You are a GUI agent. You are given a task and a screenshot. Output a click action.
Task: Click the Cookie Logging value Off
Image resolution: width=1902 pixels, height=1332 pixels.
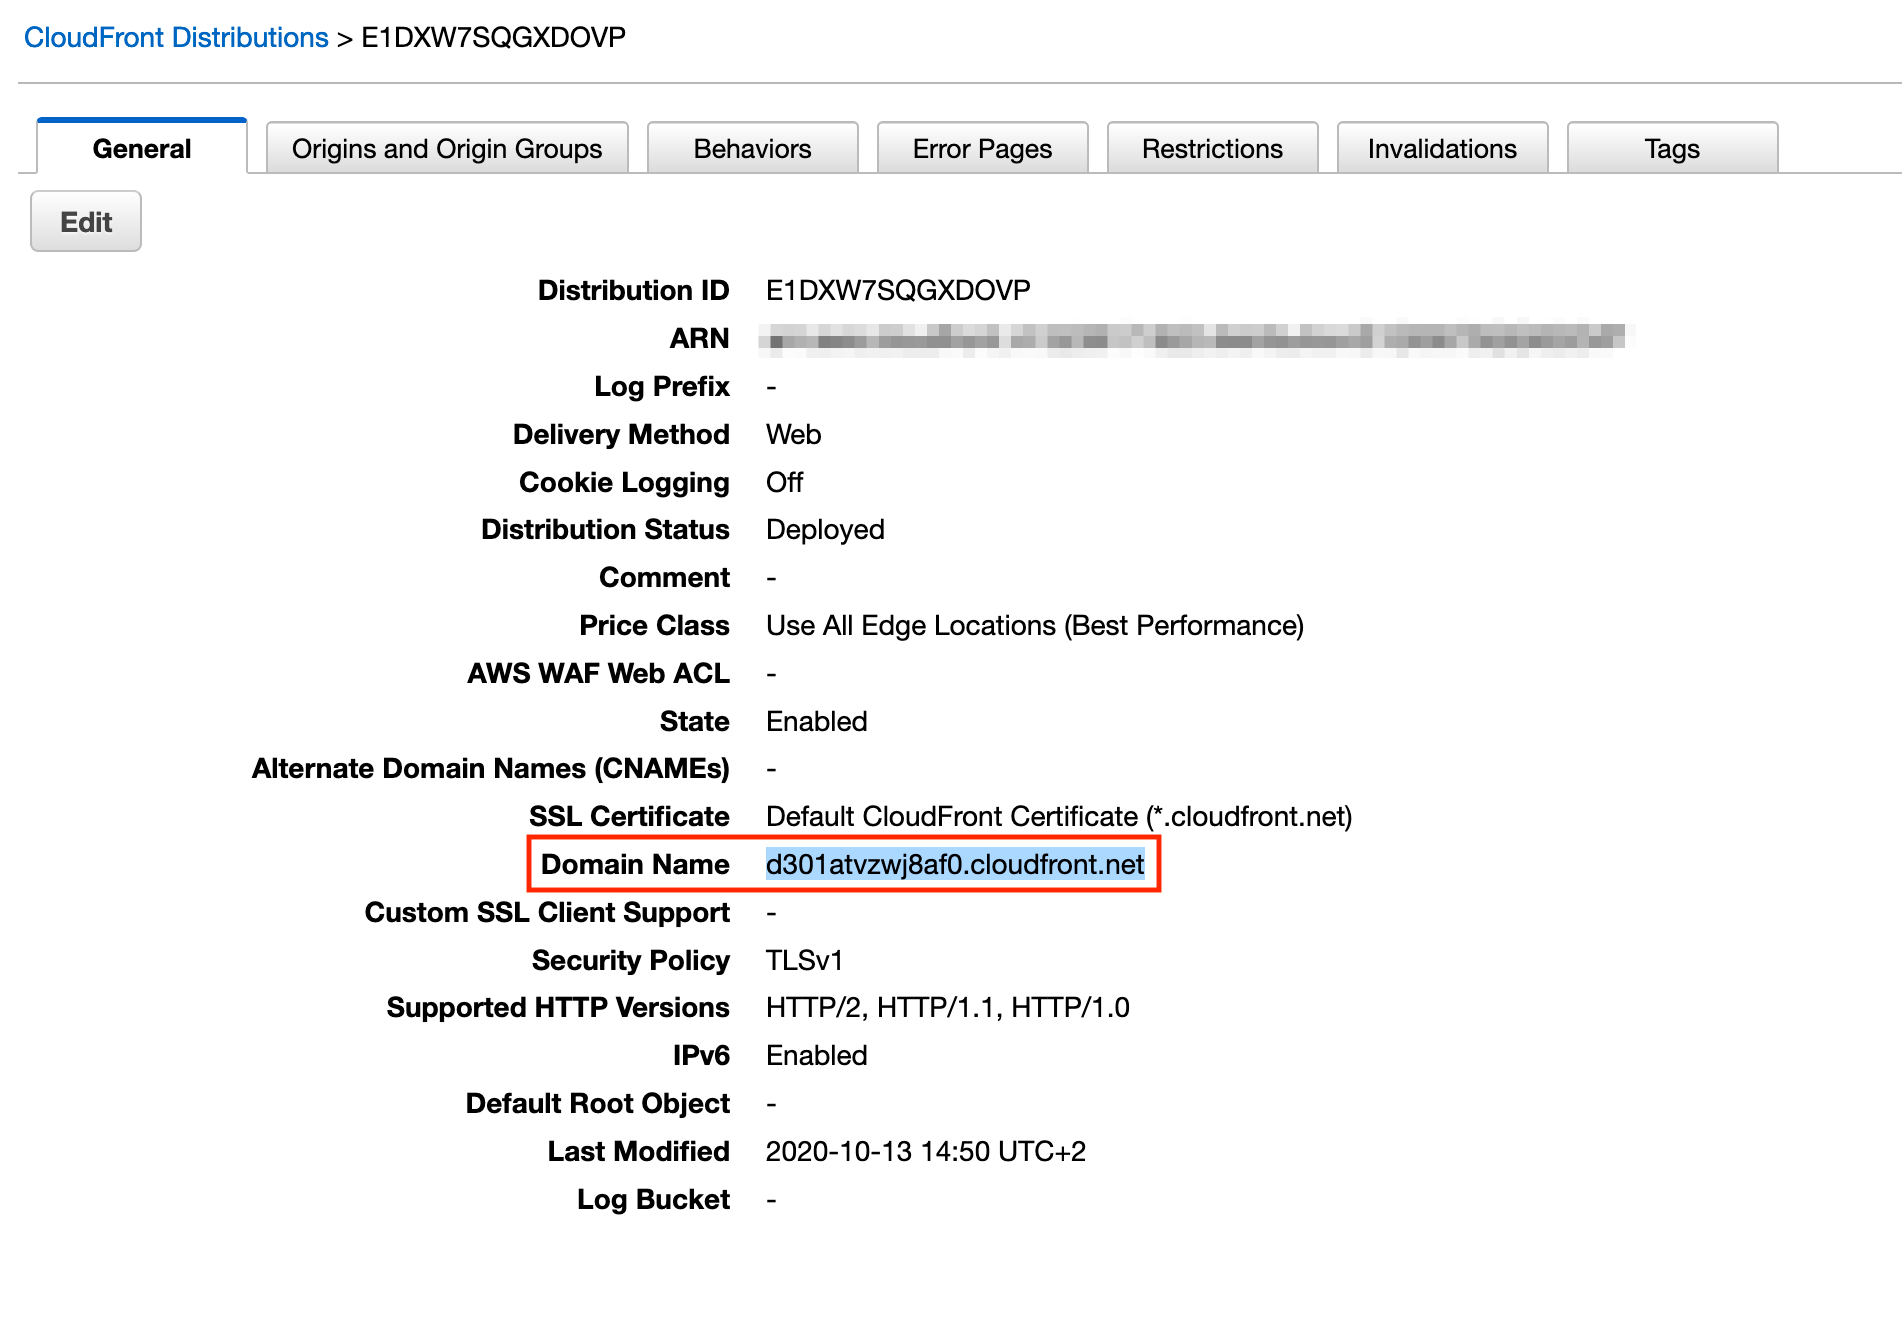coord(785,482)
